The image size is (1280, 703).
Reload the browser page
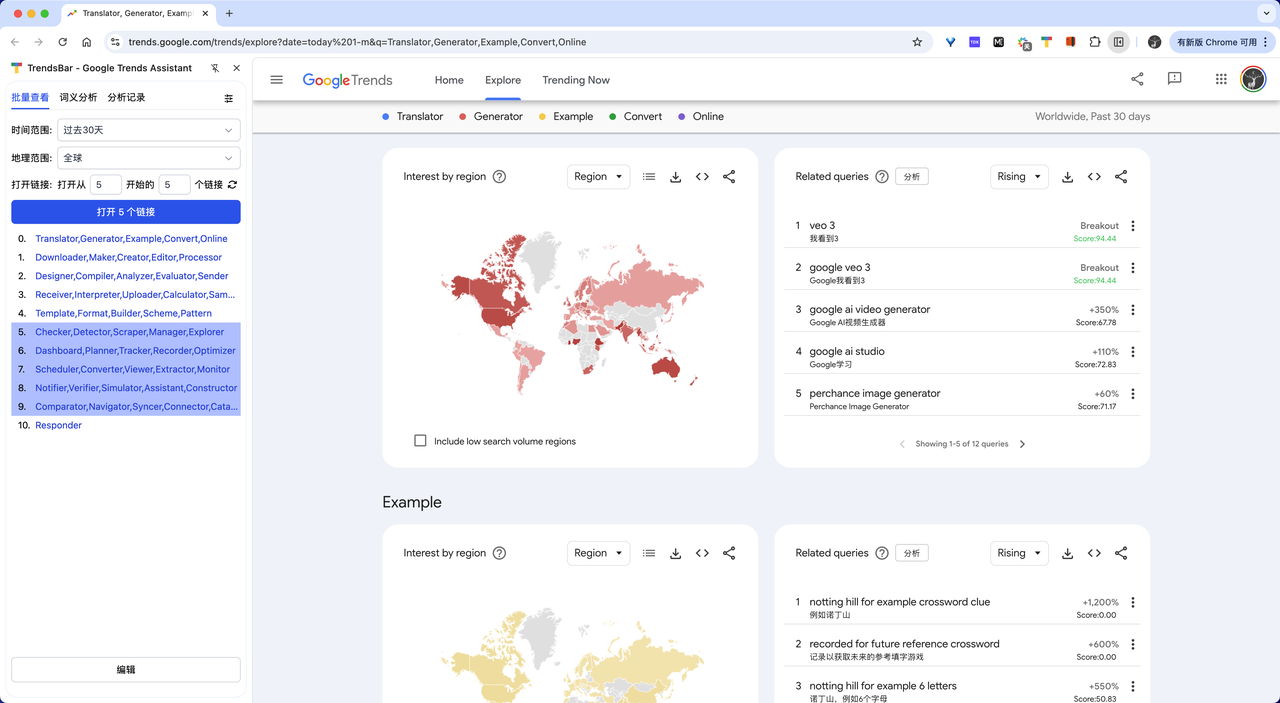pyautogui.click(x=63, y=42)
